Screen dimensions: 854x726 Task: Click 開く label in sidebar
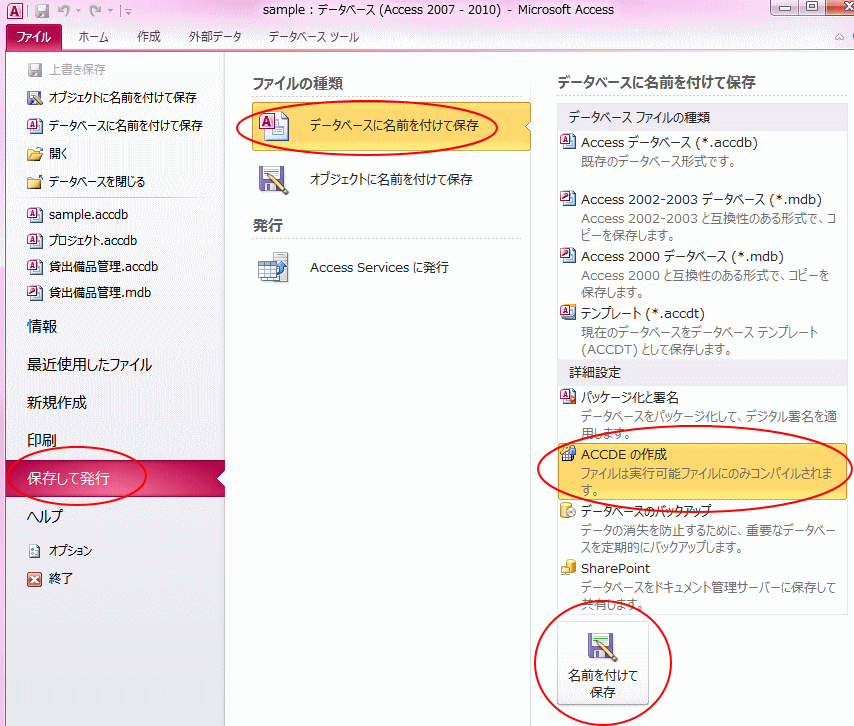[x=58, y=154]
